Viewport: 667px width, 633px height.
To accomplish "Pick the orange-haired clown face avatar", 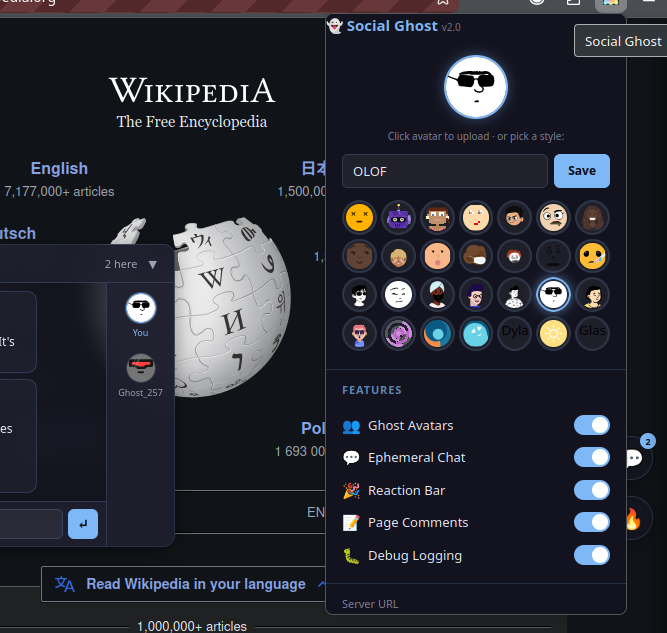I will (x=514, y=256).
